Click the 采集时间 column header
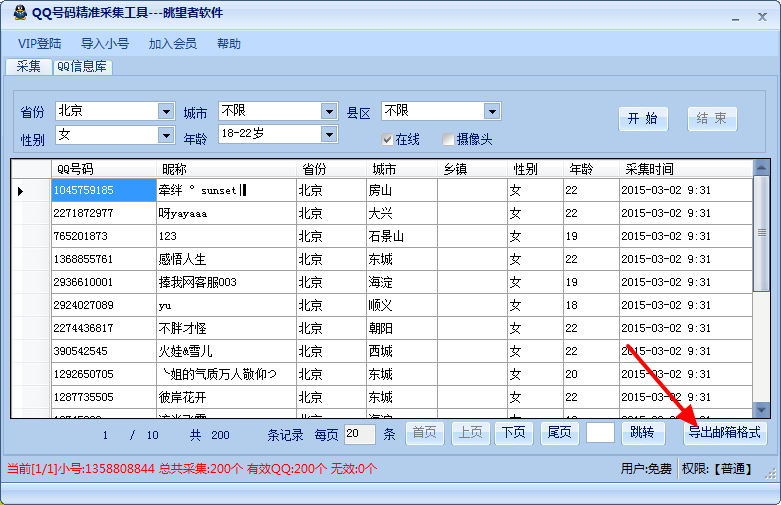The height and width of the screenshot is (505, 781). pyautogui.click(x=686, y=169)
